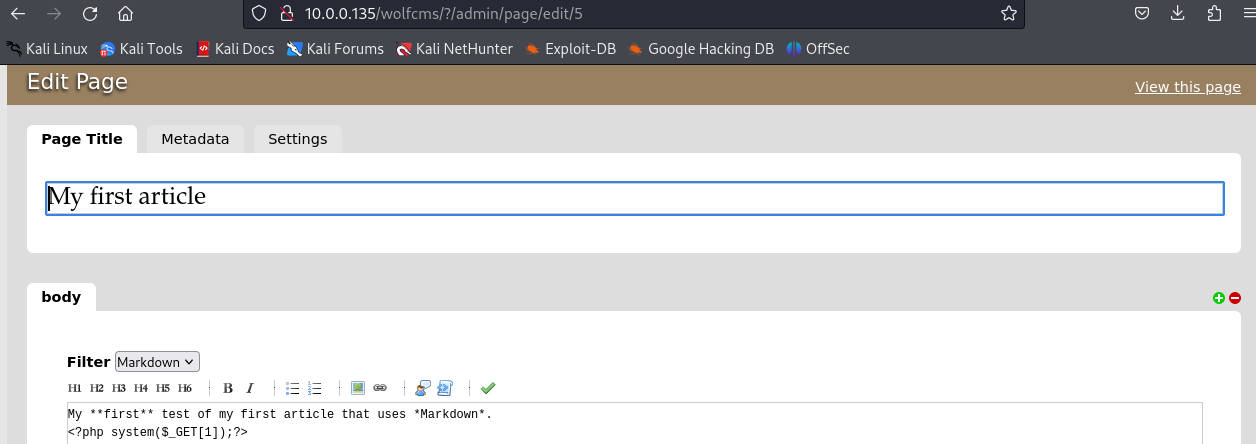Click the page title input field

[x=635, y=197]
